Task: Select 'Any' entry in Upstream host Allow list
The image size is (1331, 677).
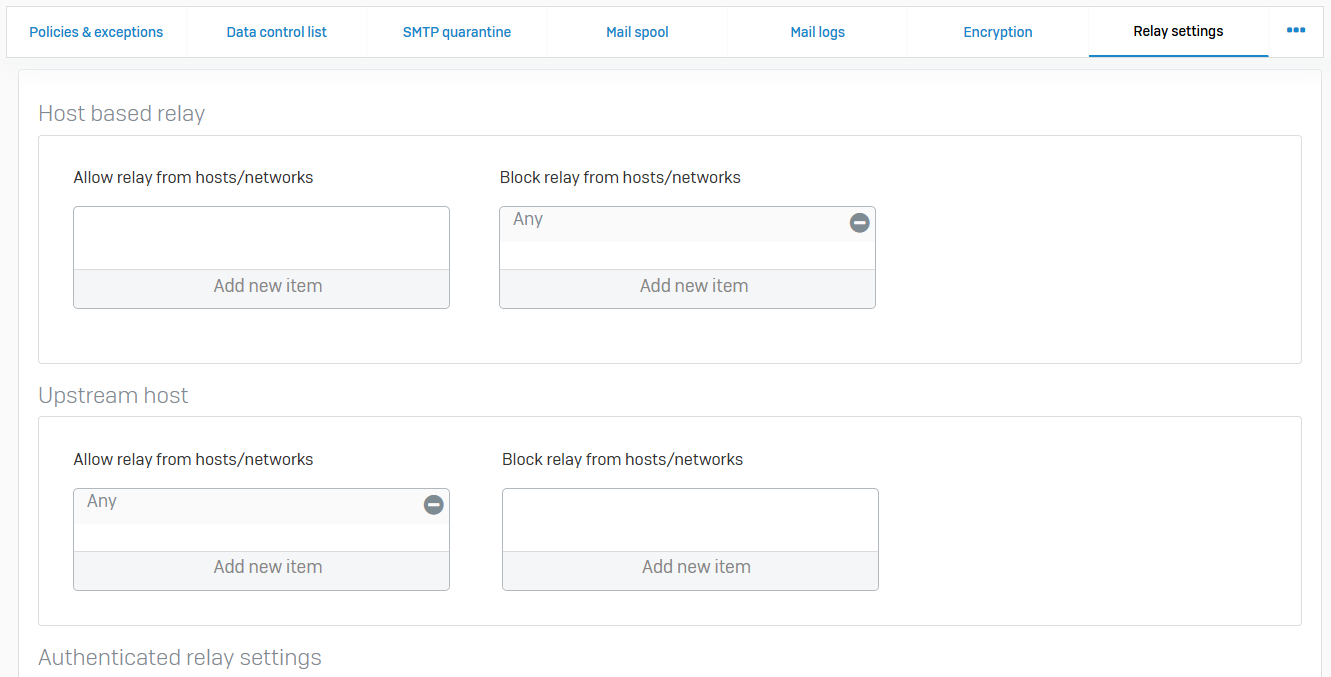Action: [x=102, y=502]
